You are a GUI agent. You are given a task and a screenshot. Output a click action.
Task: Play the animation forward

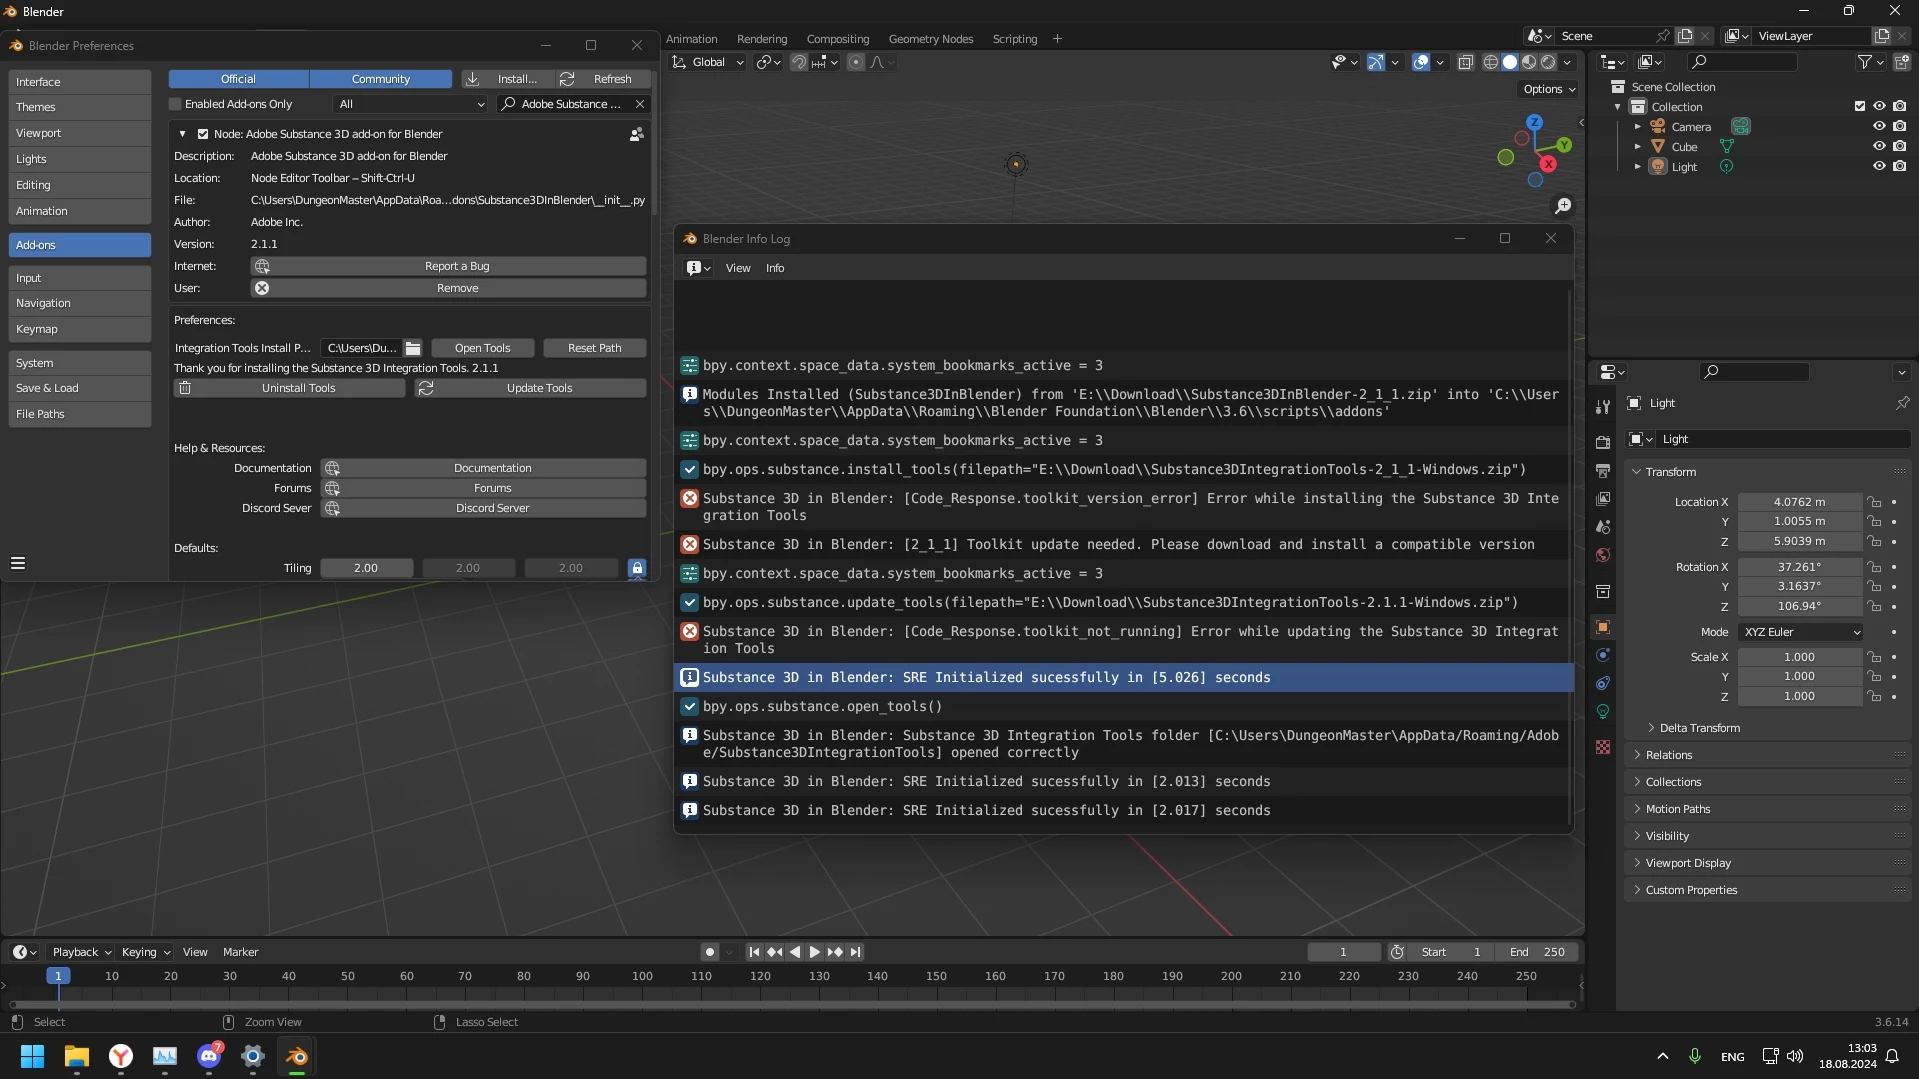click(x=814, y=952)
